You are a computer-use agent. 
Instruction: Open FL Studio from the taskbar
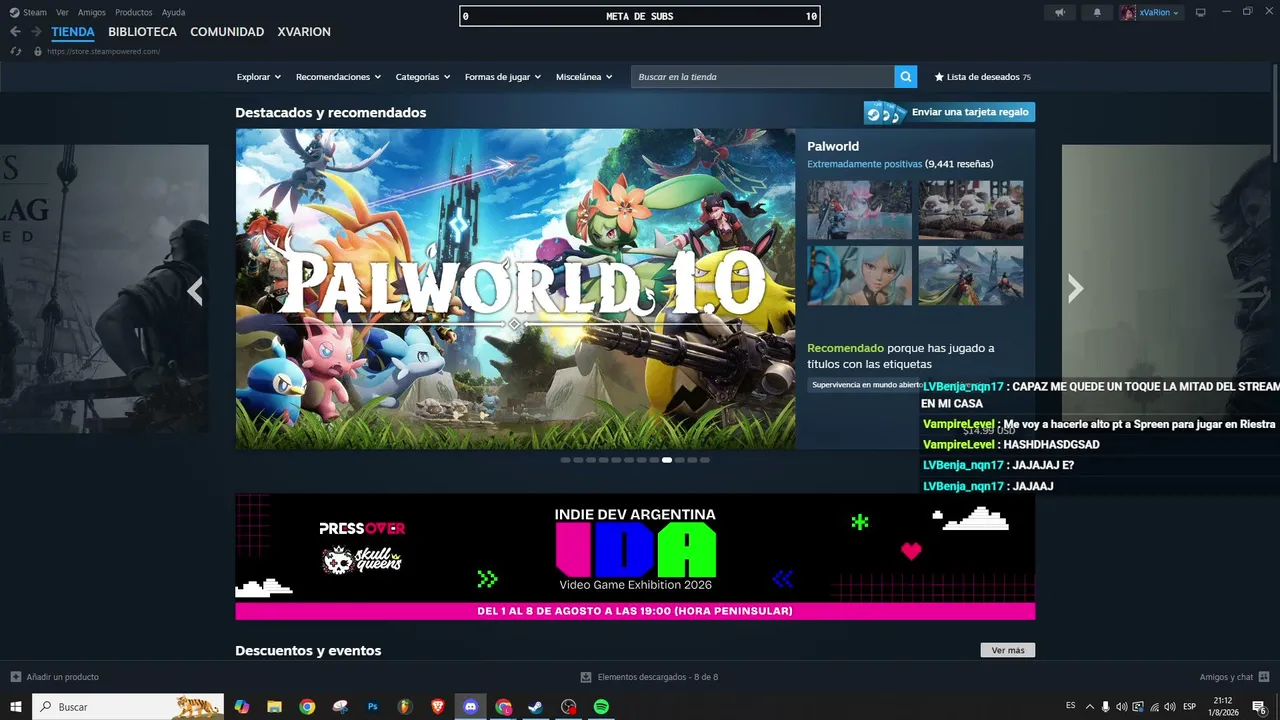[x=405, y=707]
